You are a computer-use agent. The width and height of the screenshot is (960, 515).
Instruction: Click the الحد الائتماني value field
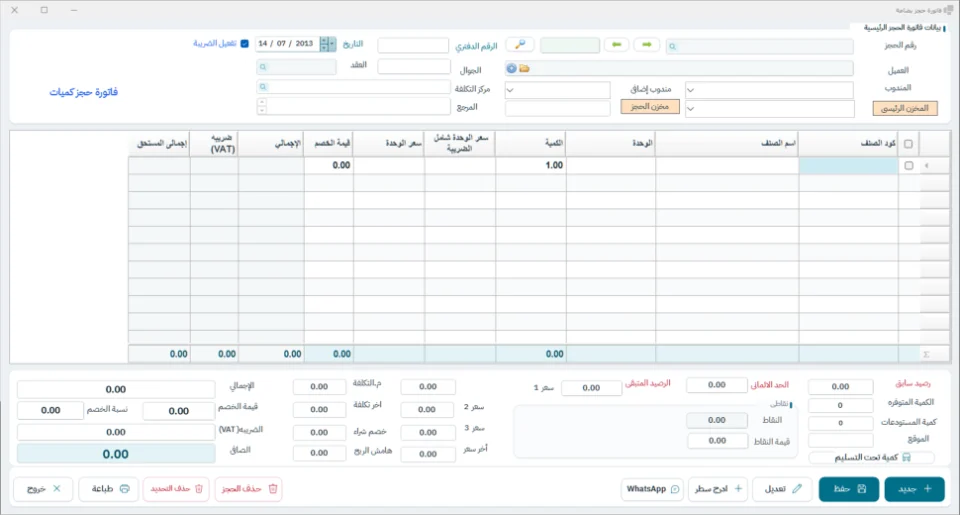[716, 385]
